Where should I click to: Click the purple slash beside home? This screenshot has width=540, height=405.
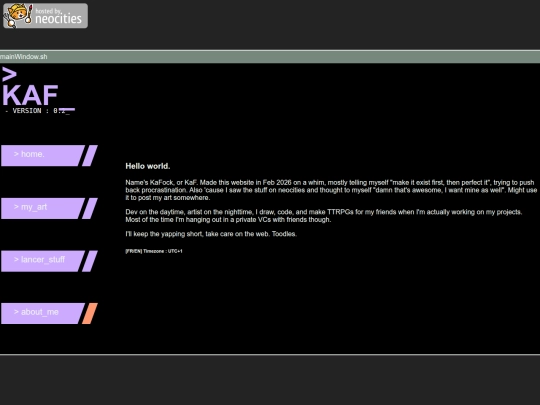(x=90, y=156)
